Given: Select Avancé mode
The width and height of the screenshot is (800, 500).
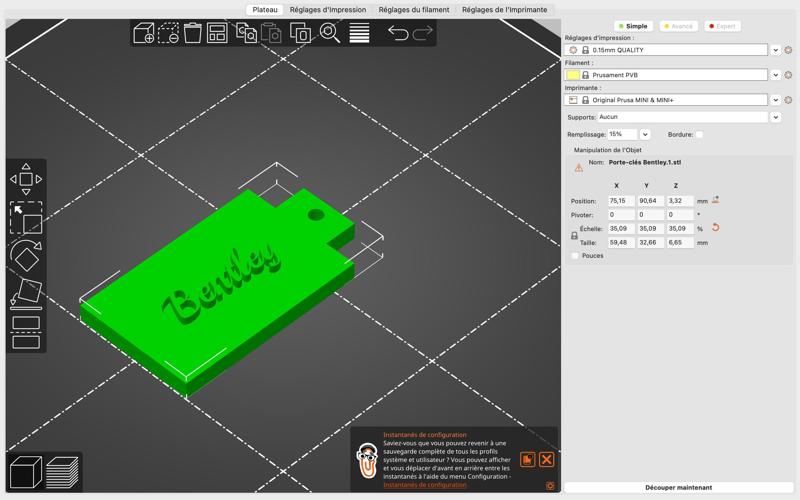Looking at the screenshot, I should point(678,26).
